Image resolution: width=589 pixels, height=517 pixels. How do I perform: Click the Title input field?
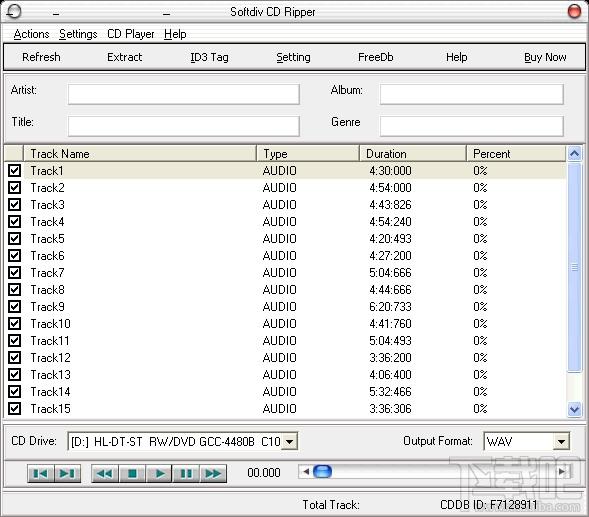coord(184,126)
